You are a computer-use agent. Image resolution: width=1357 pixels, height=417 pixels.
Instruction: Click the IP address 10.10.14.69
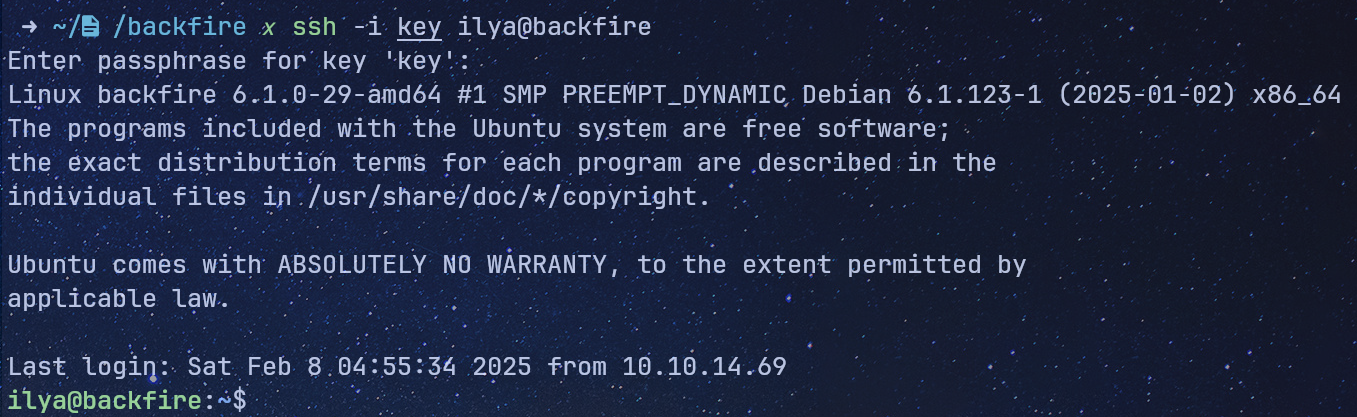pyautogui.click(x=704, y=367)
